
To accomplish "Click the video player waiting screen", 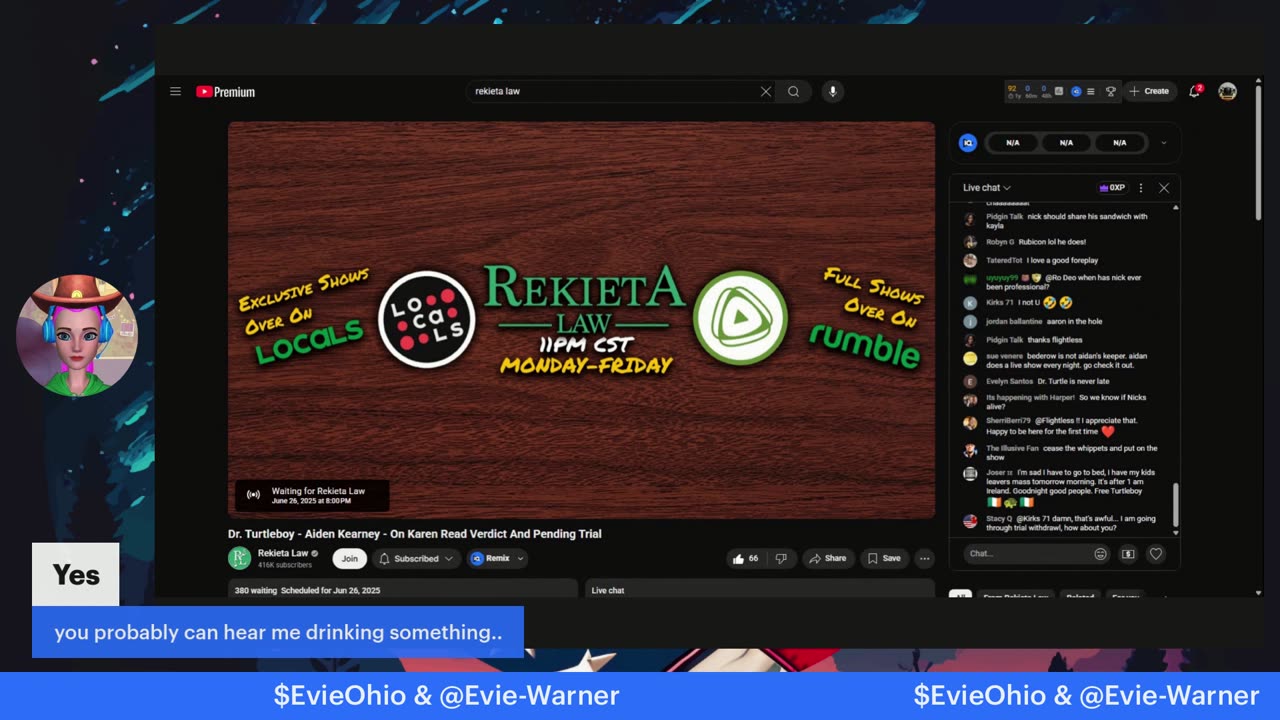I will click(581, 320).
